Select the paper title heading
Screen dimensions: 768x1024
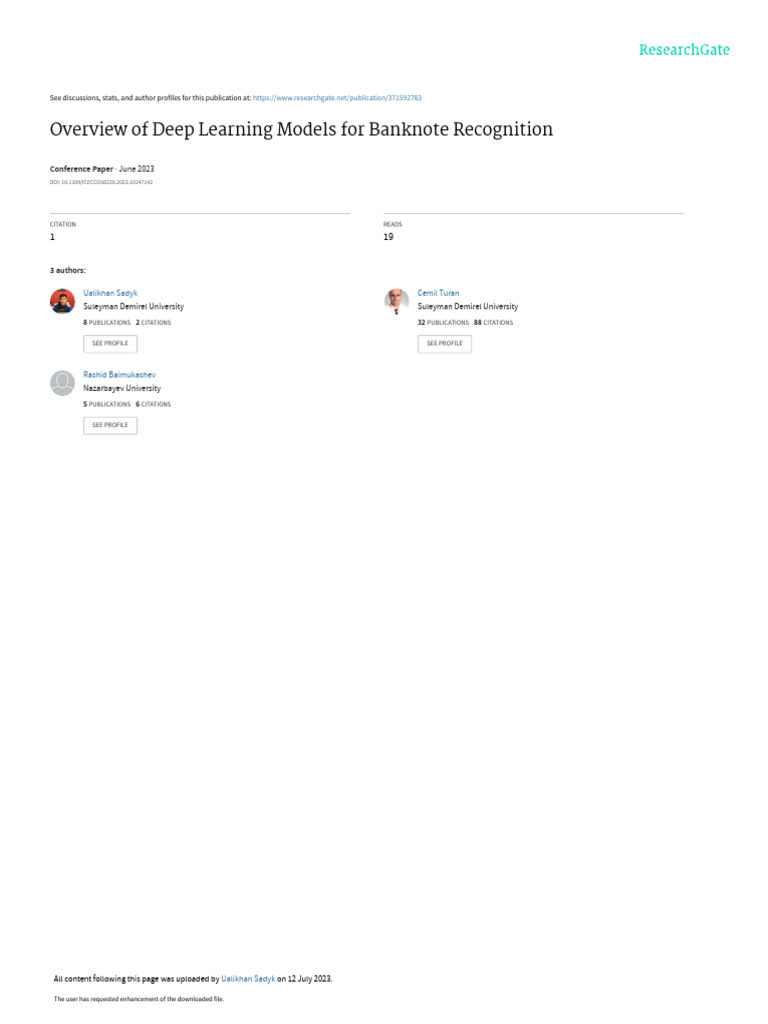coord(301,129)
